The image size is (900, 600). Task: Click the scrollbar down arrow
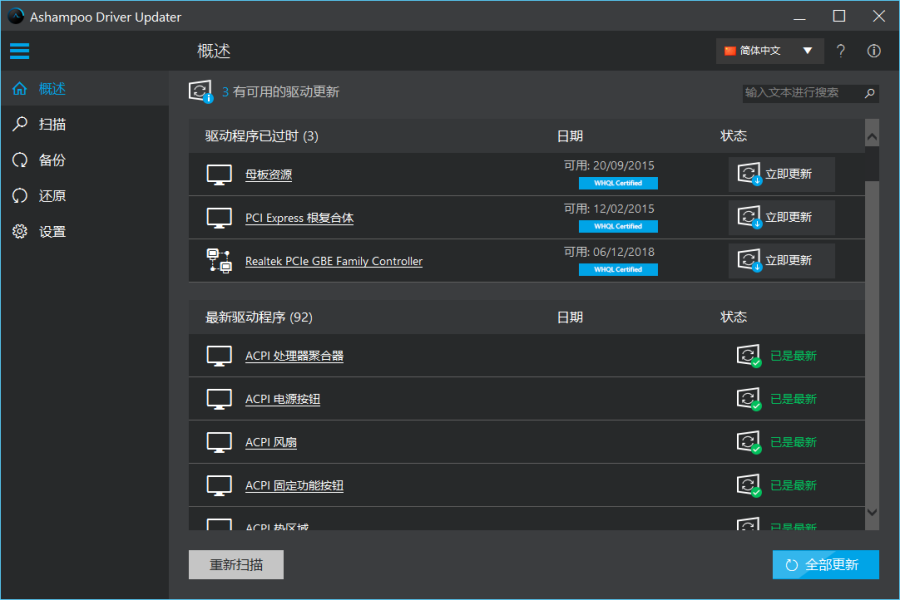(872, 512)
